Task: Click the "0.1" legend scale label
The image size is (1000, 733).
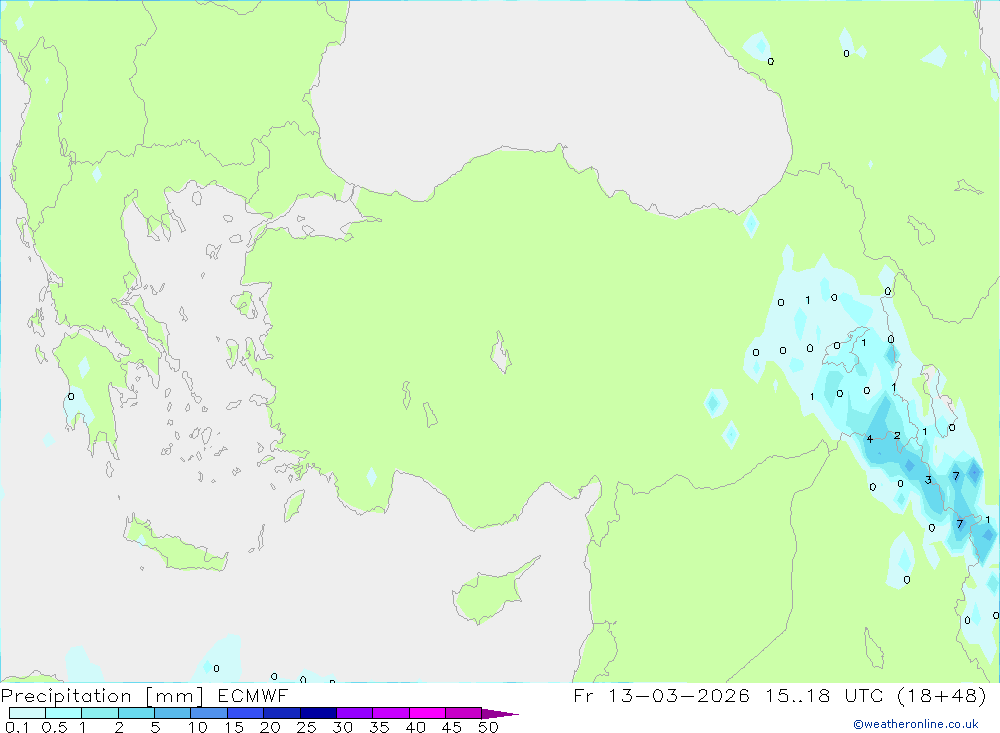Action: [x=17, y=727]
